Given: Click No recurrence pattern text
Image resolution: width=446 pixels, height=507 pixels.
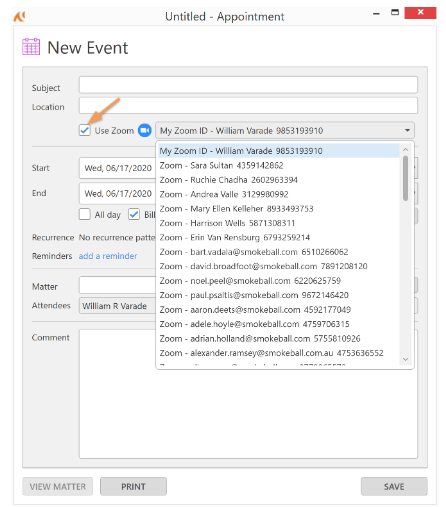Looking at the screenshot, I should [x=117, y=238].
